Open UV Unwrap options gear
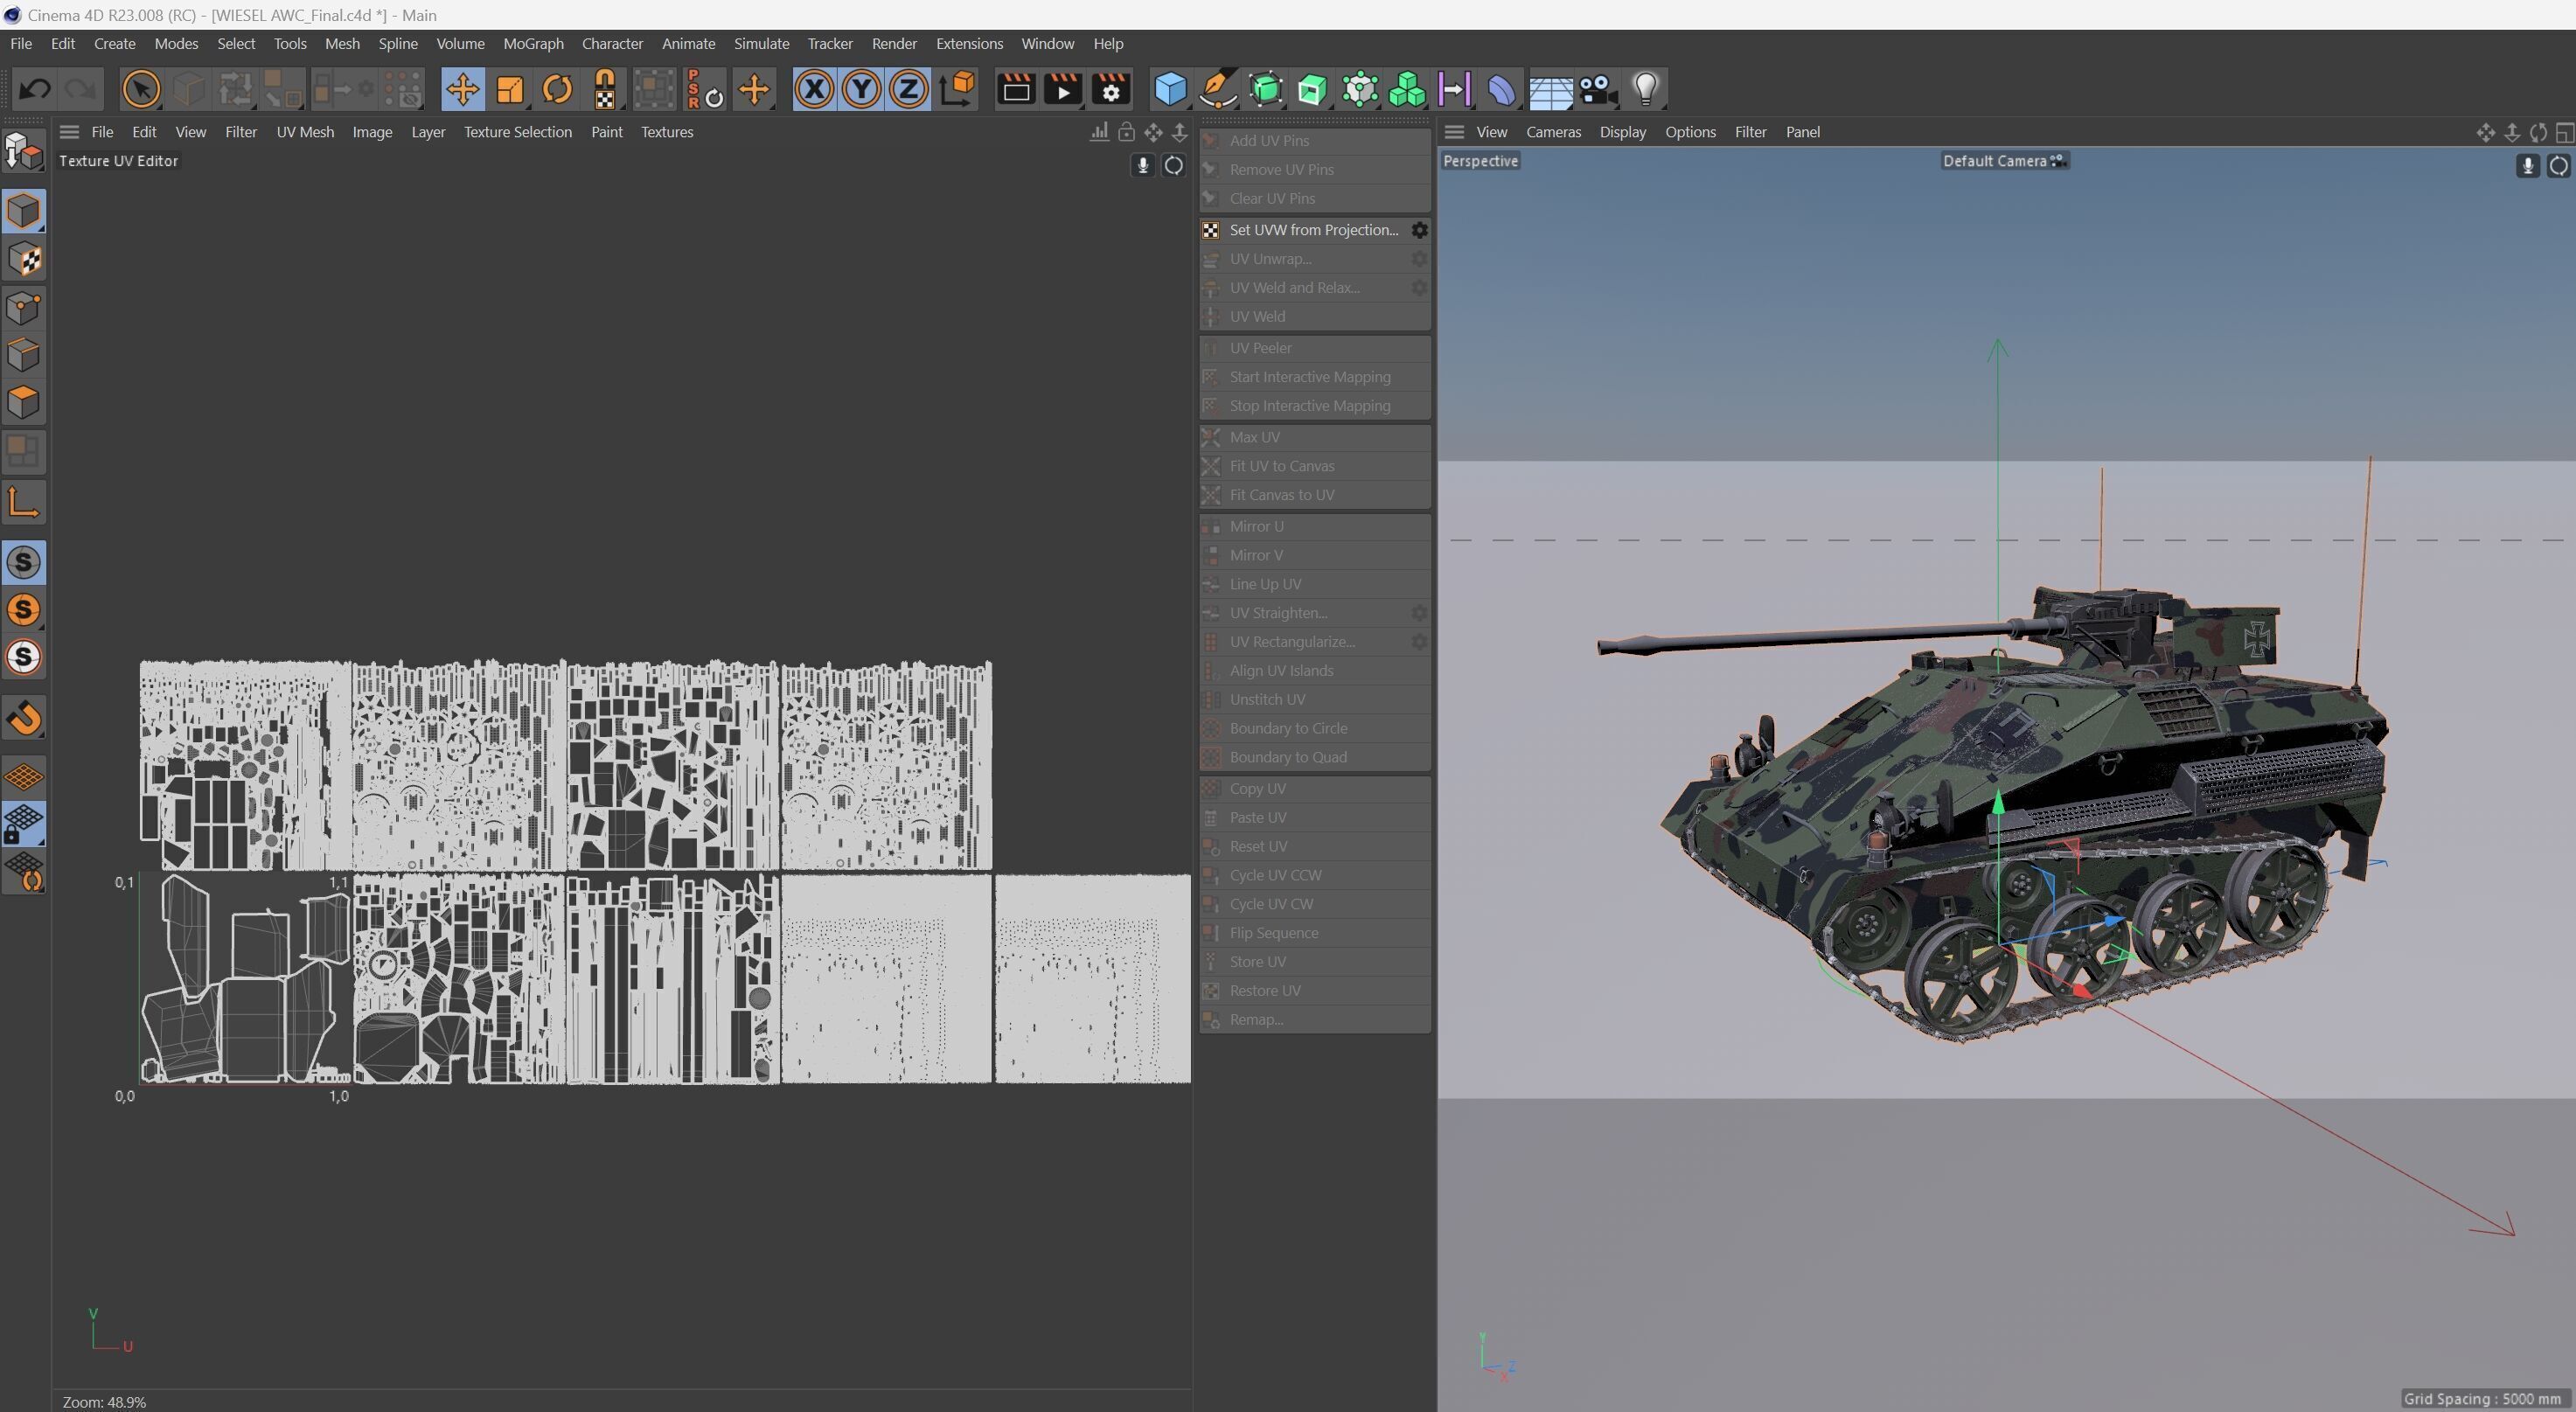This screenshot has width=2576, height=1412. [1419, 259]
